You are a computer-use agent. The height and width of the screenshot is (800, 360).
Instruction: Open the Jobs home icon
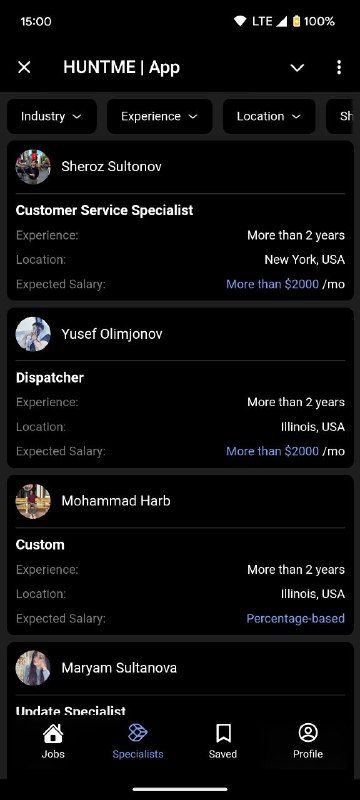coord(53,734)
